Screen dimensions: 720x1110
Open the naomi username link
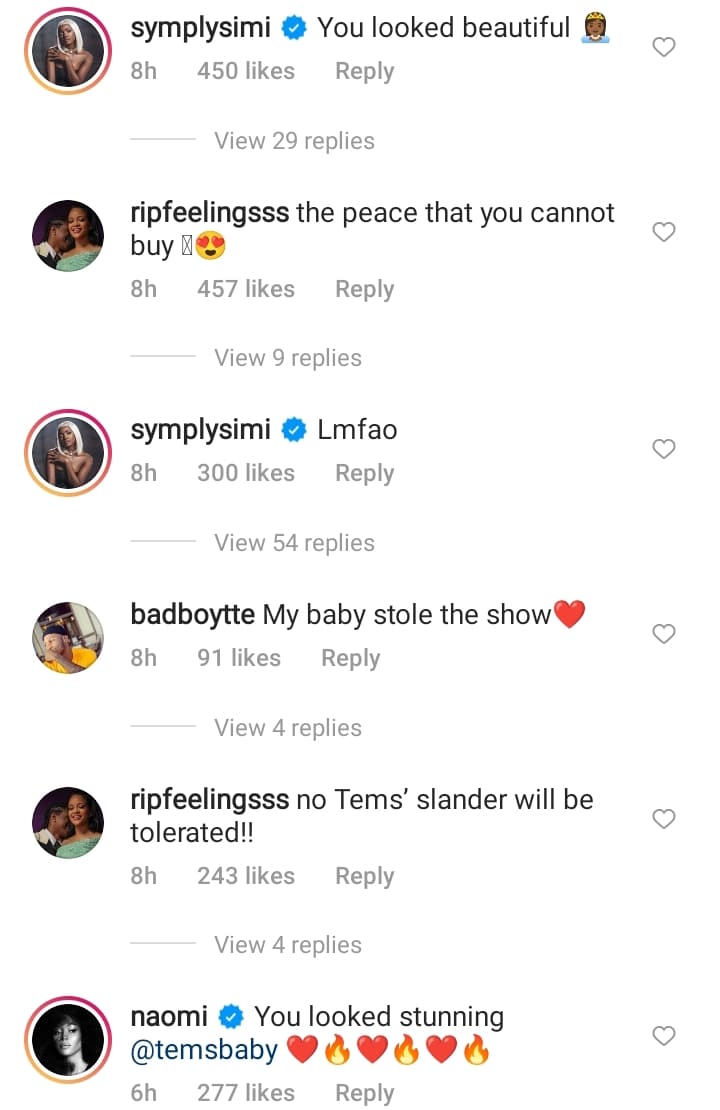pyautogui.click(x=169, y=1017)
